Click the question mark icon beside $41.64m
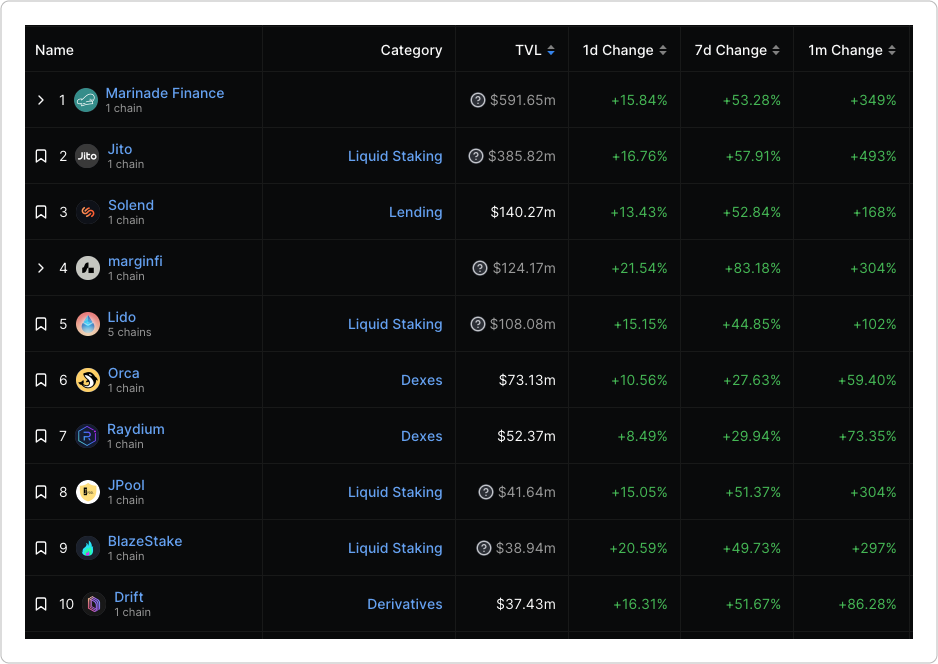Viewport: 938px width, 664px height. coord(486,492)
